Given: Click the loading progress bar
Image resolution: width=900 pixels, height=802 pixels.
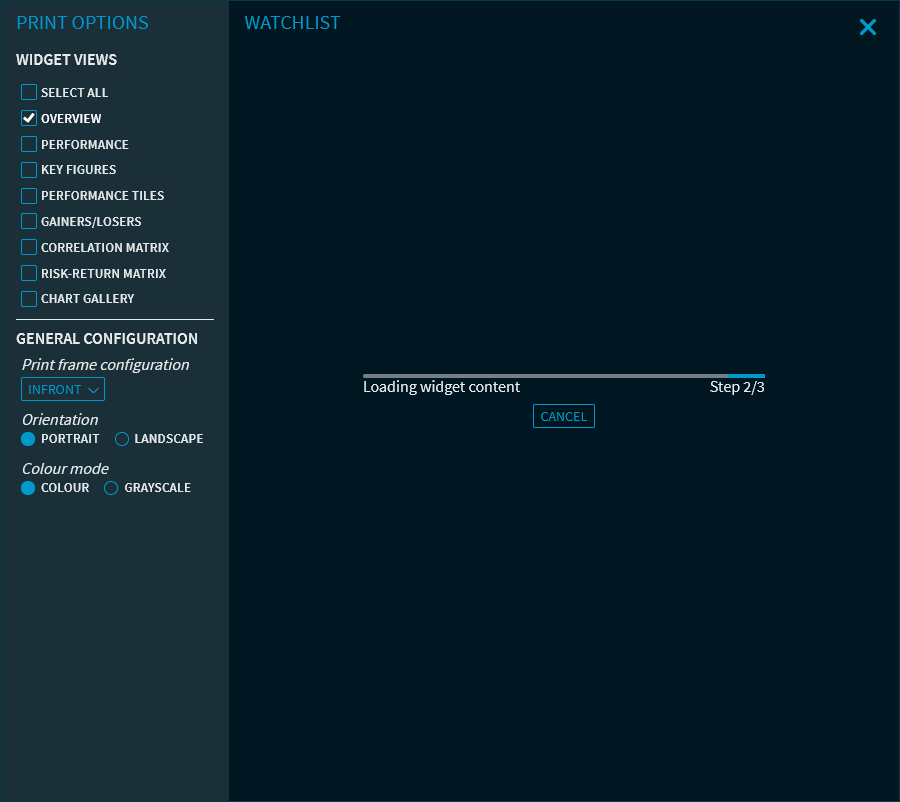Looking at the screenshot, I should pyautogui.click(x=563, y=376).
